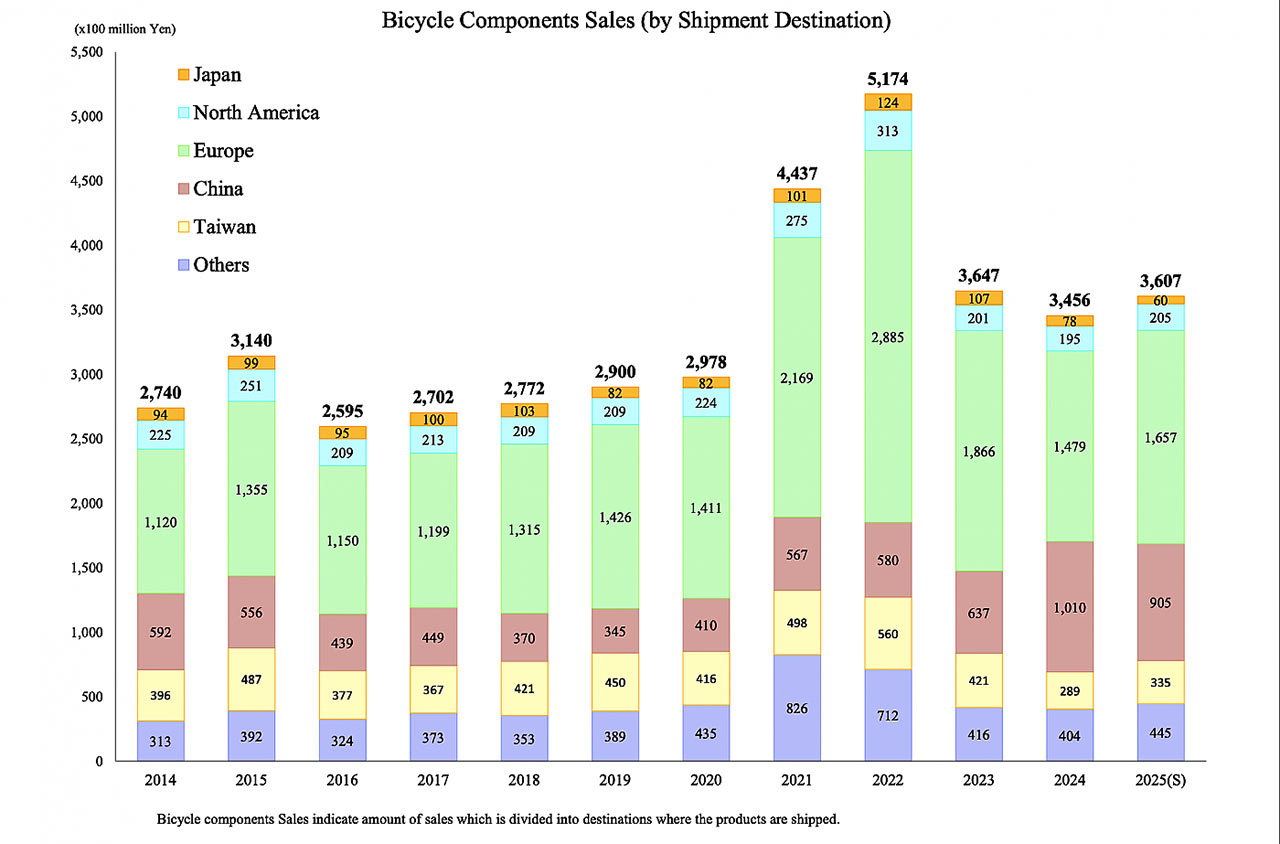
Task: Select the 2025(S) Japan segment labeled 60
Action: [1160, 300]
